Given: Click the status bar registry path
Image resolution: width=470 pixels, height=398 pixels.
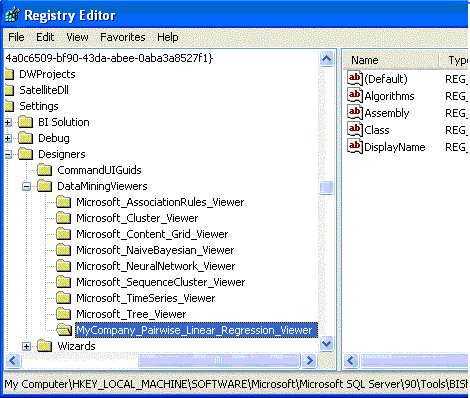Looking at the screenshot, I should (x=236, y=384).
